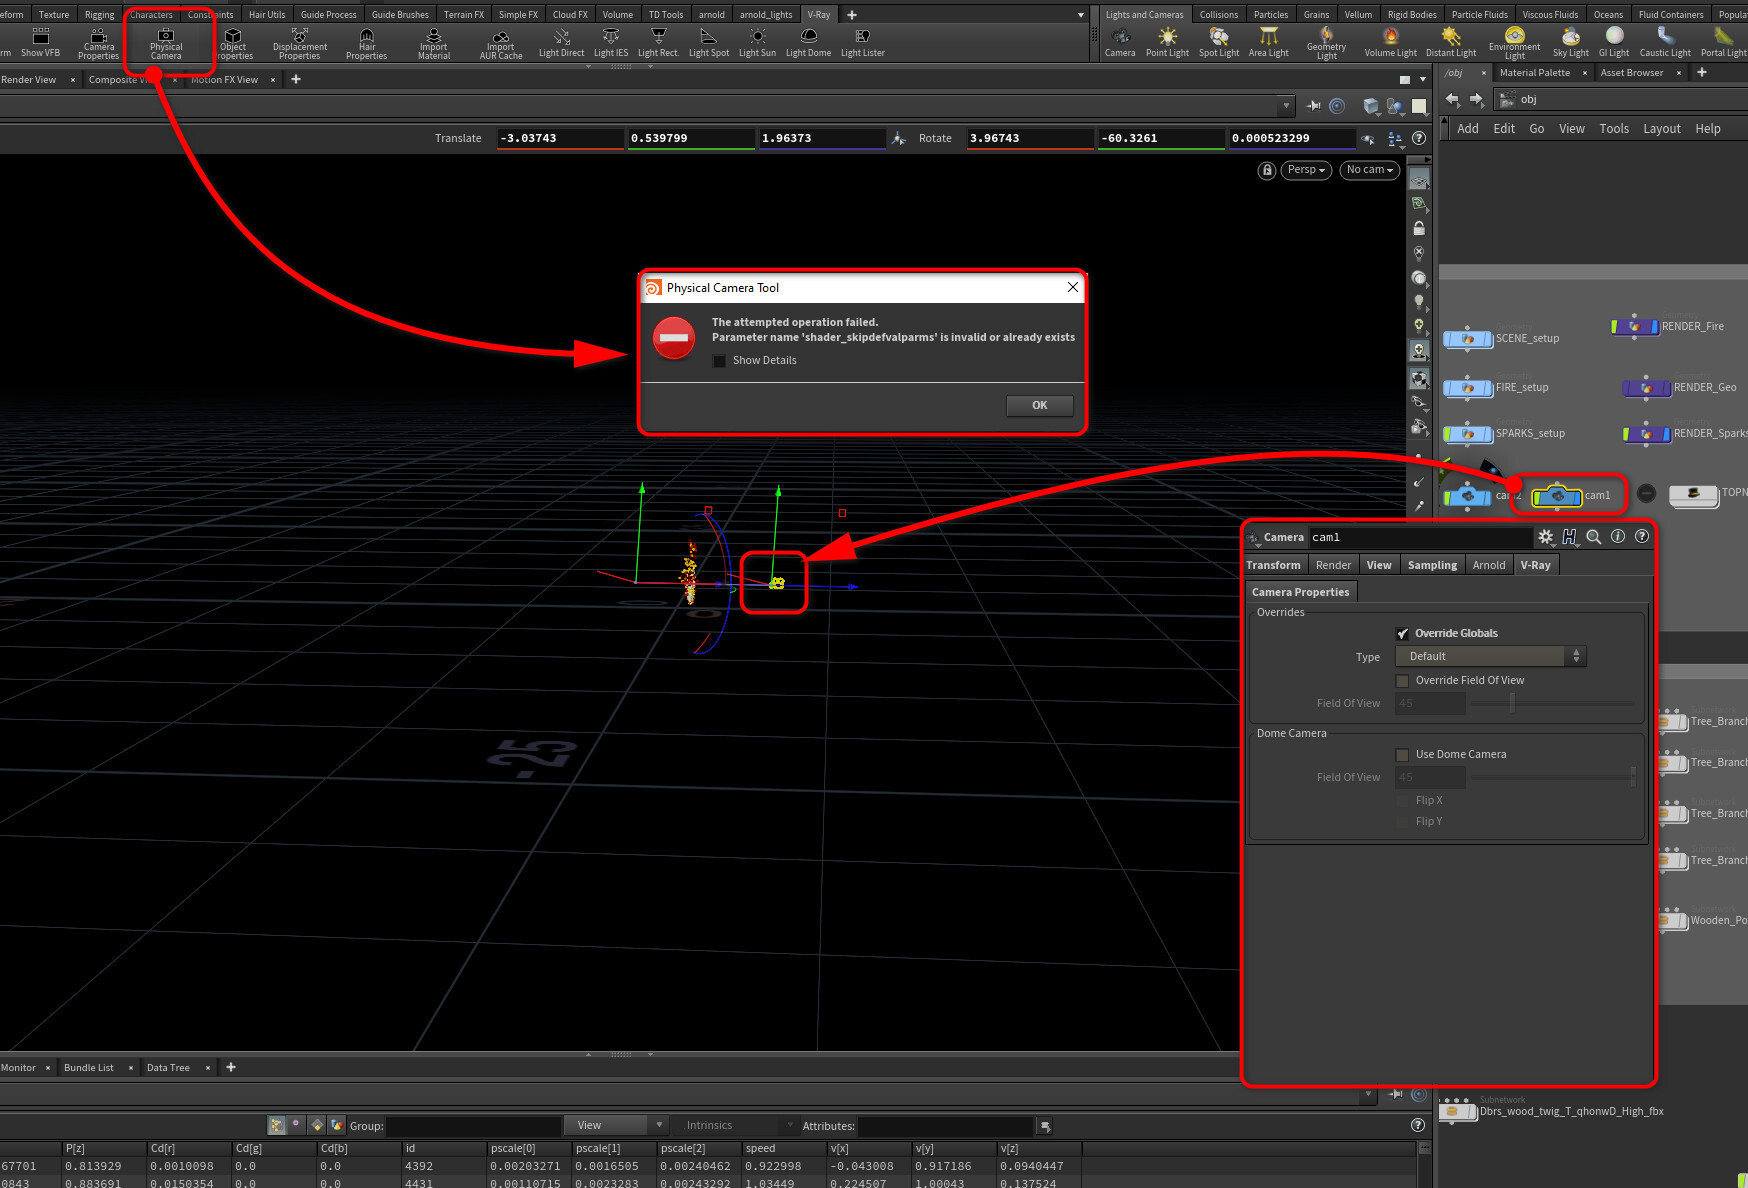
Task: Open Displacement Properties shelf tool
Action: coord(300,44)
